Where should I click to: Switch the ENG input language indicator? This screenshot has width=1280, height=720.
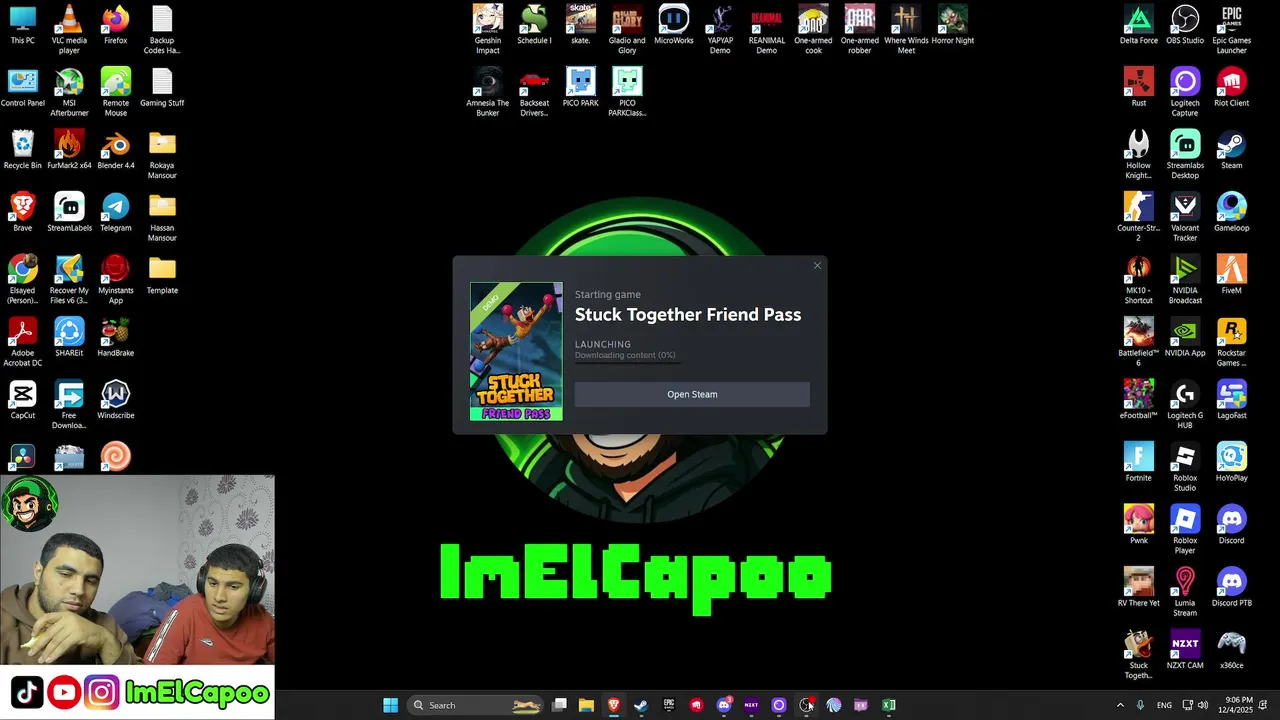click(x=1164, y=705)
